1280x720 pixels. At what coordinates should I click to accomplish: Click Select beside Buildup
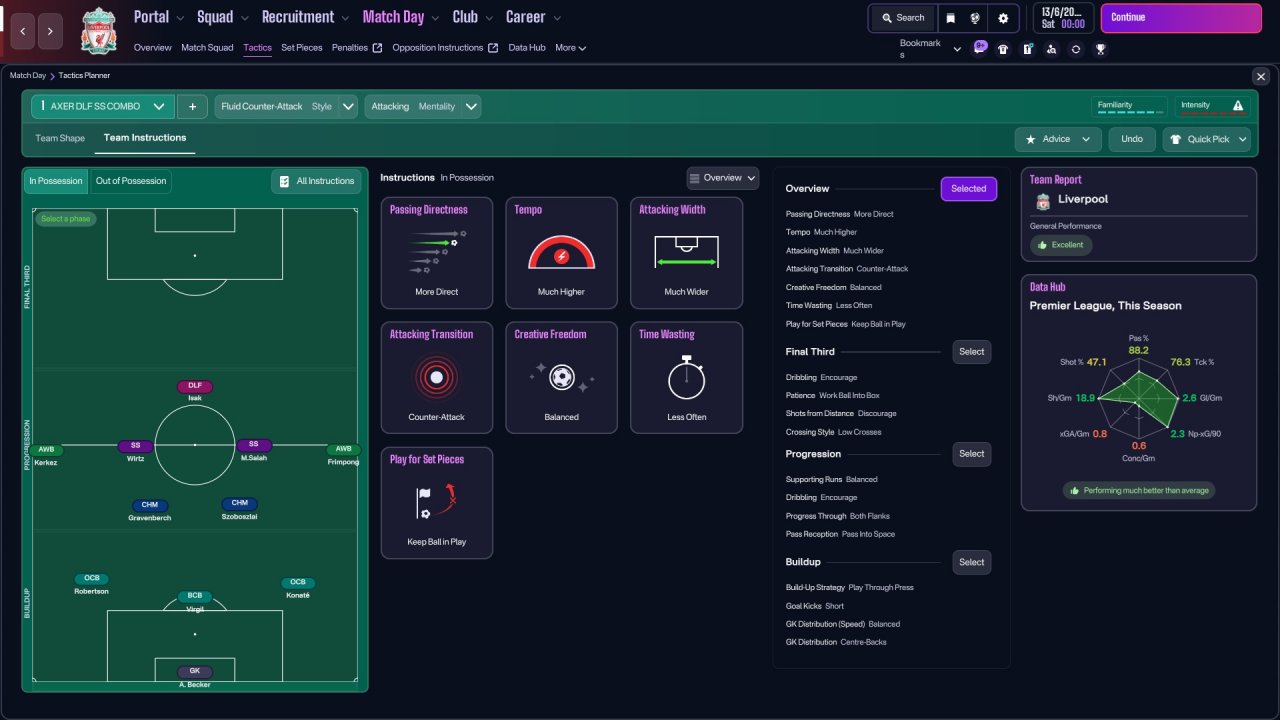coord(972,562)
